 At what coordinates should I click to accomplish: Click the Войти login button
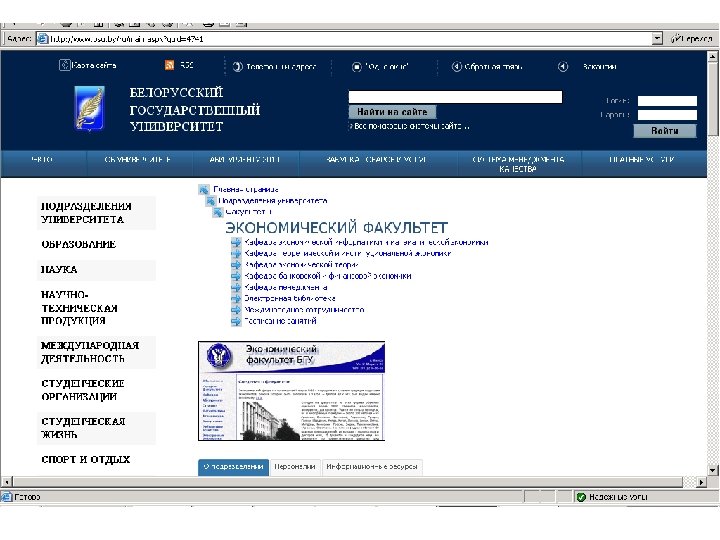pyautogui.click(x=665, y=131)
